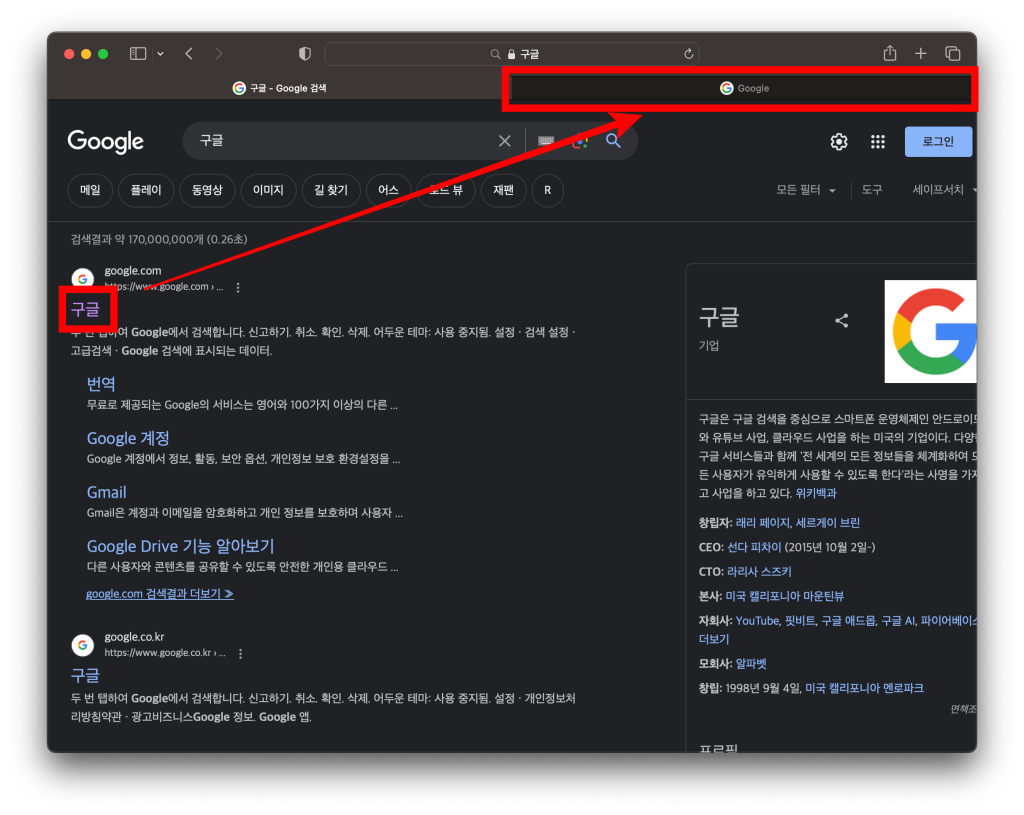Select the 어스 filter chip
The height and width of the screenshot is (815, 1024).
point(388,190)
